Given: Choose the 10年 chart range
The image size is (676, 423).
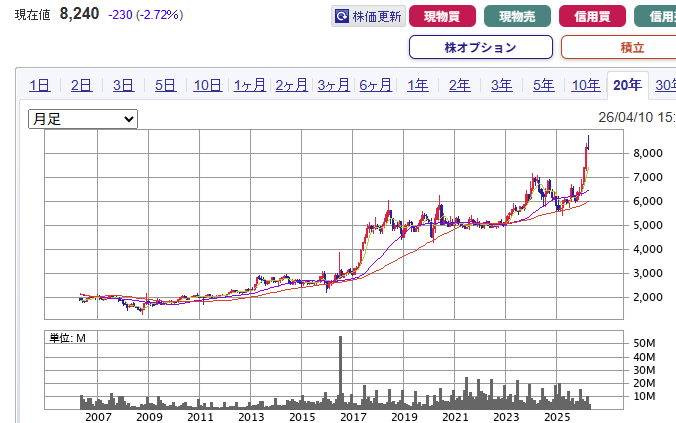Looking at the screenshot, I should click(585, 85).
